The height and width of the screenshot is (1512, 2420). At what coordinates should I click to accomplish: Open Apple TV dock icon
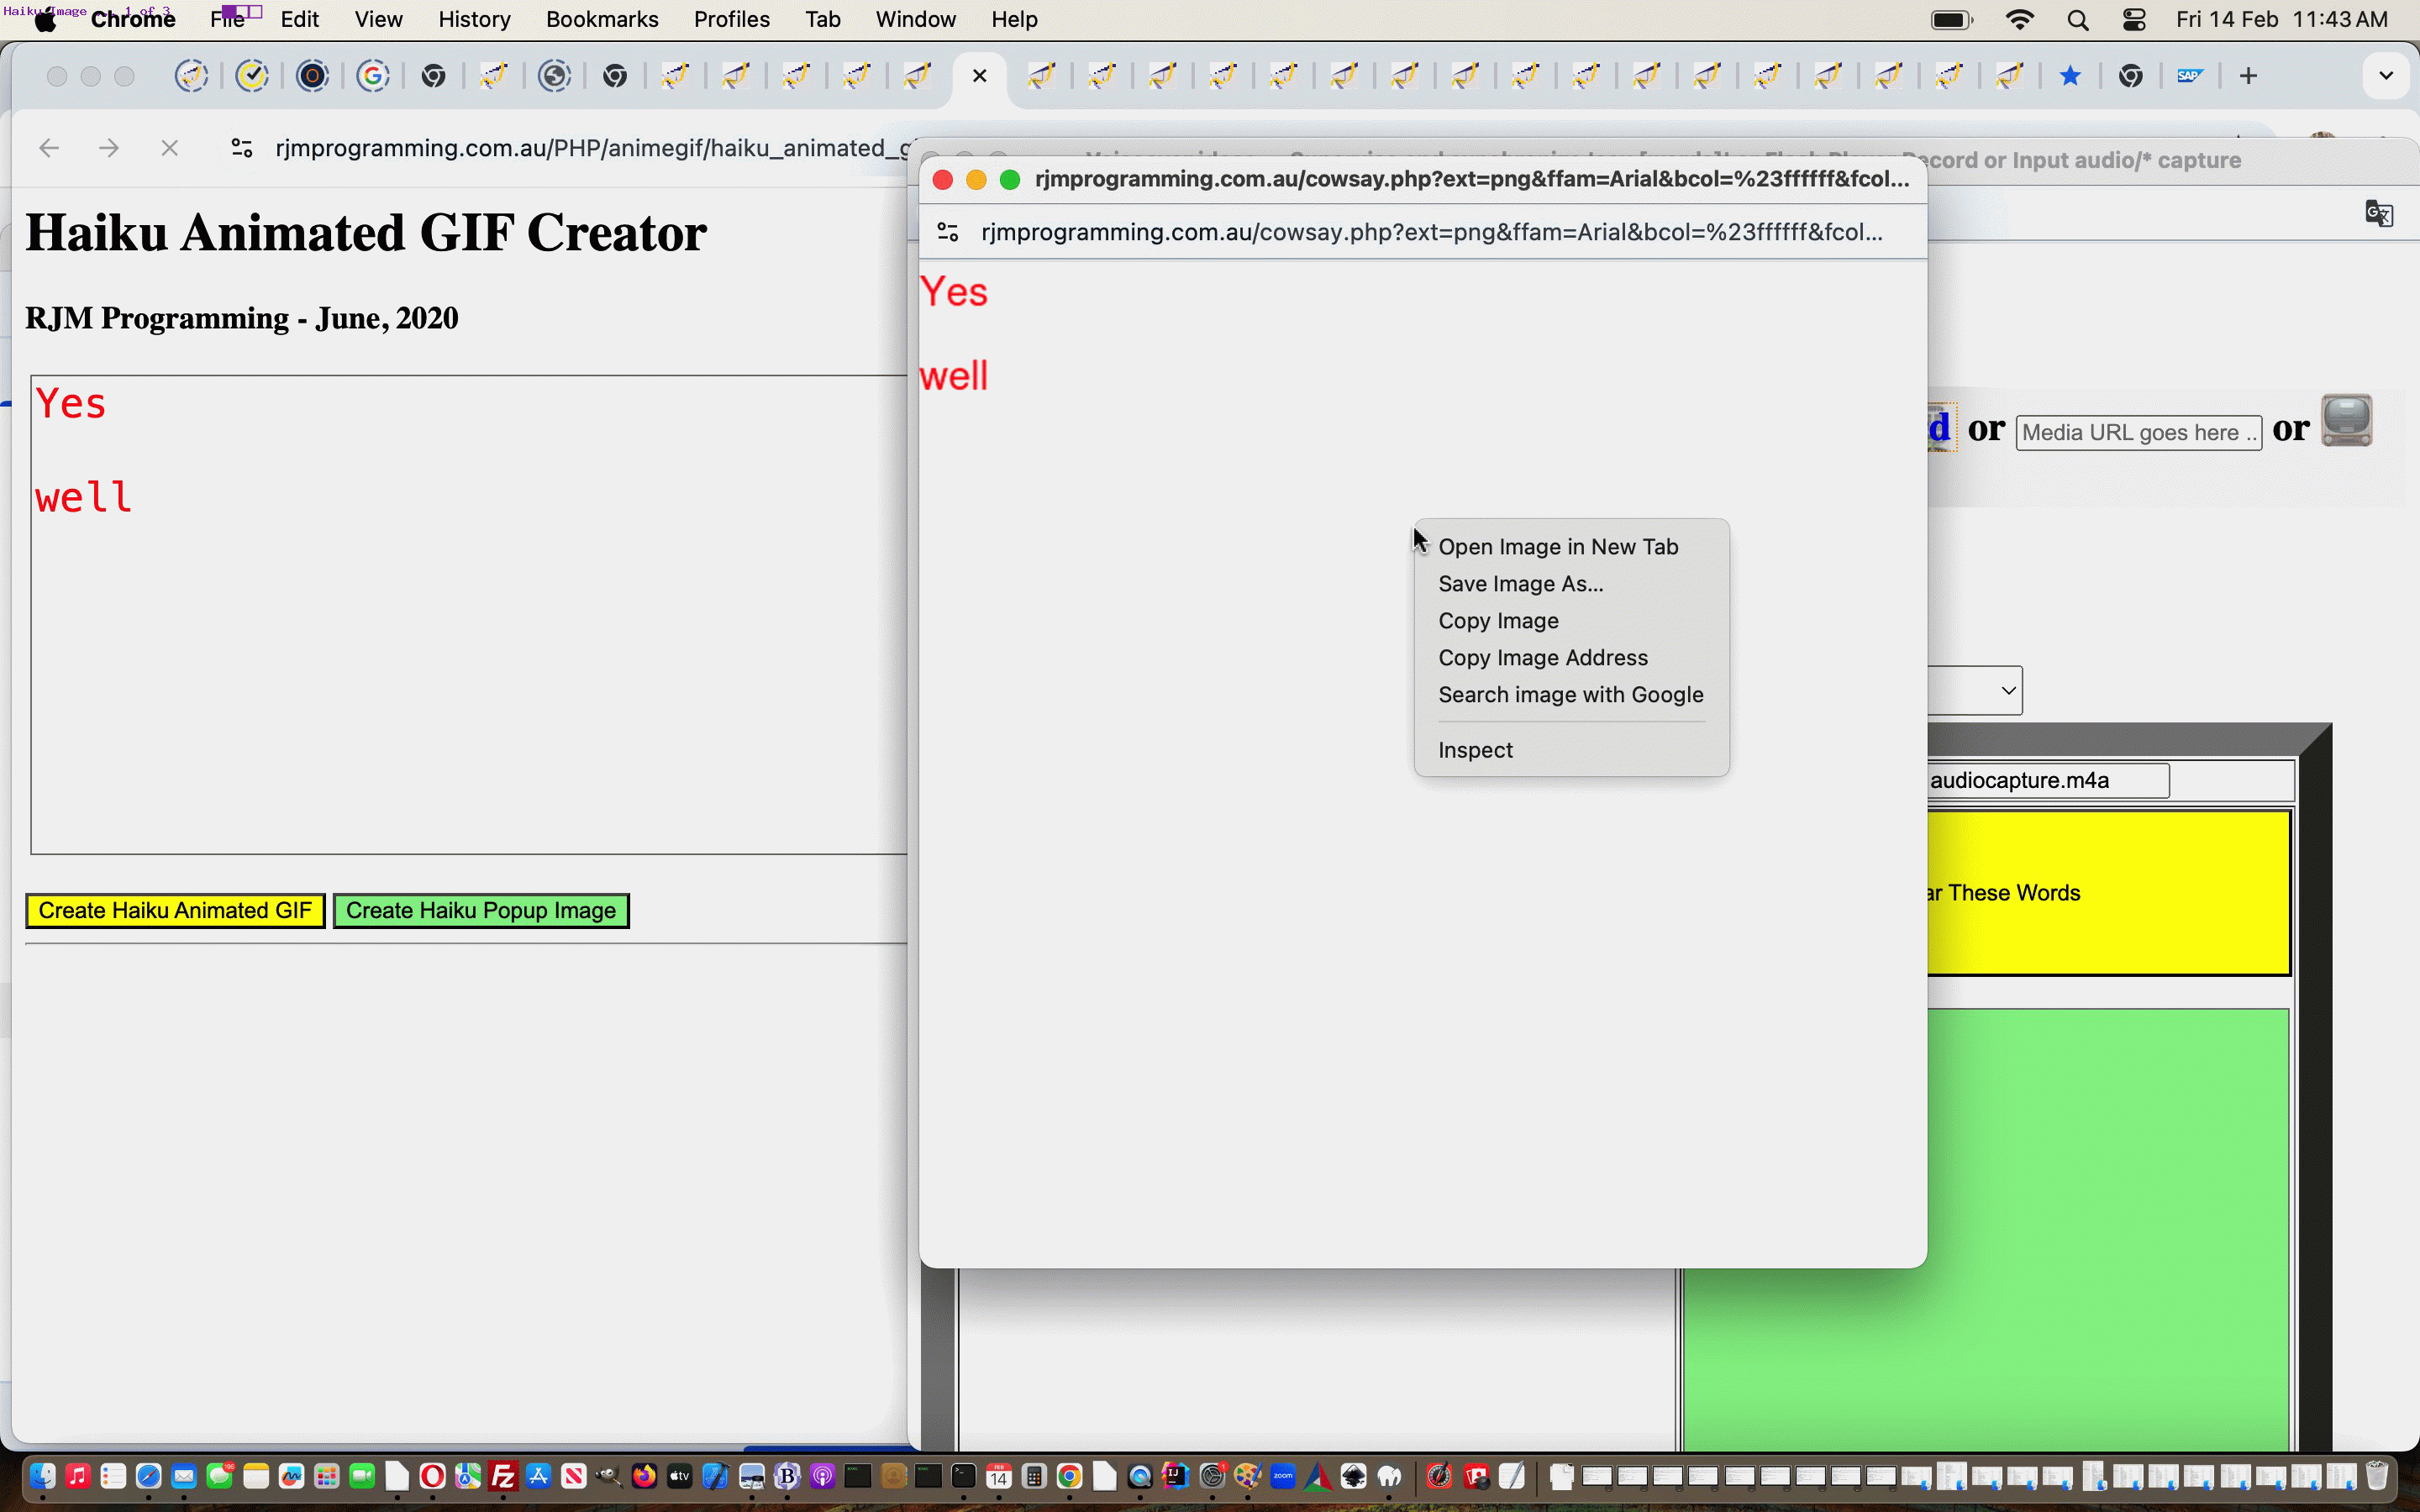click(680, 1476)
